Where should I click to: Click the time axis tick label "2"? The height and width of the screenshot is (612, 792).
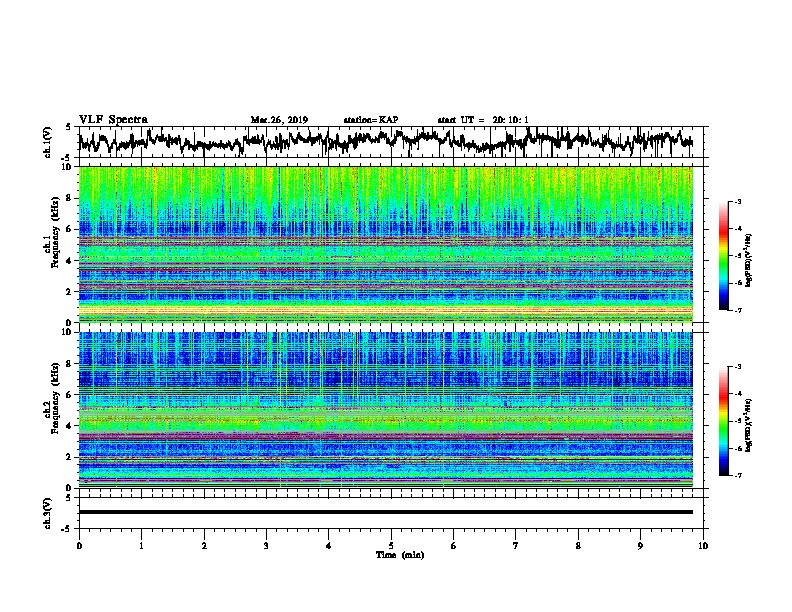coord(204,546)
